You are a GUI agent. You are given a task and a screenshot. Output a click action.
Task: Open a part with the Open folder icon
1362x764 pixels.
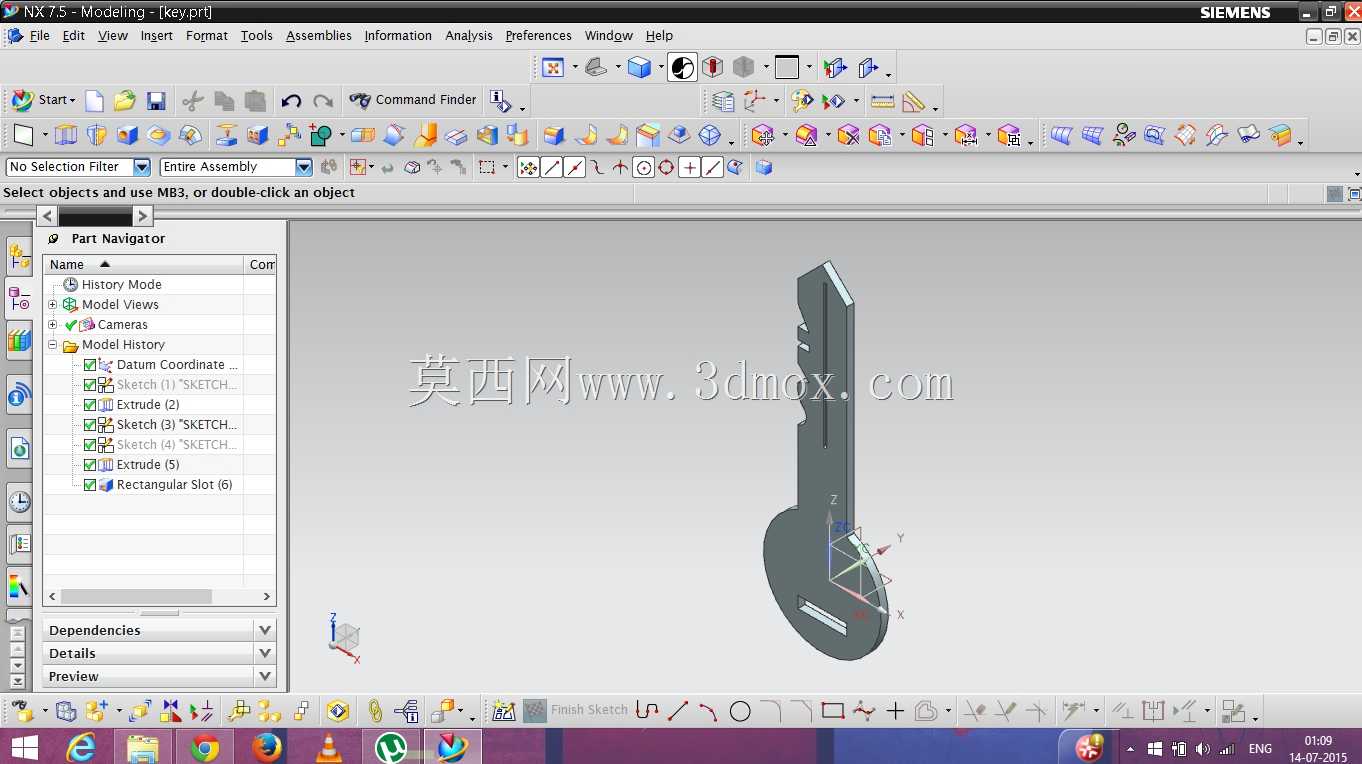125,100
